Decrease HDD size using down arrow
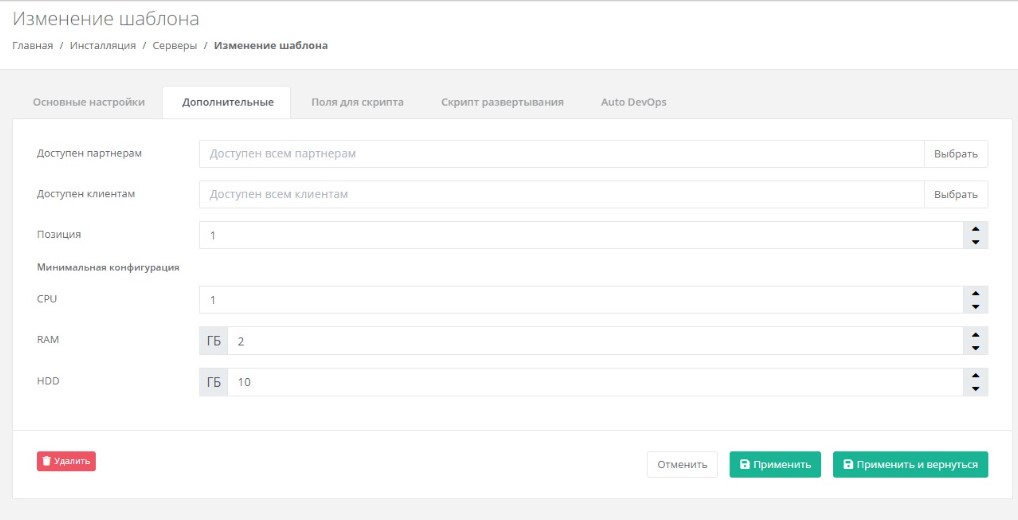The image size is (1018, 520). [x=975, y=389]
